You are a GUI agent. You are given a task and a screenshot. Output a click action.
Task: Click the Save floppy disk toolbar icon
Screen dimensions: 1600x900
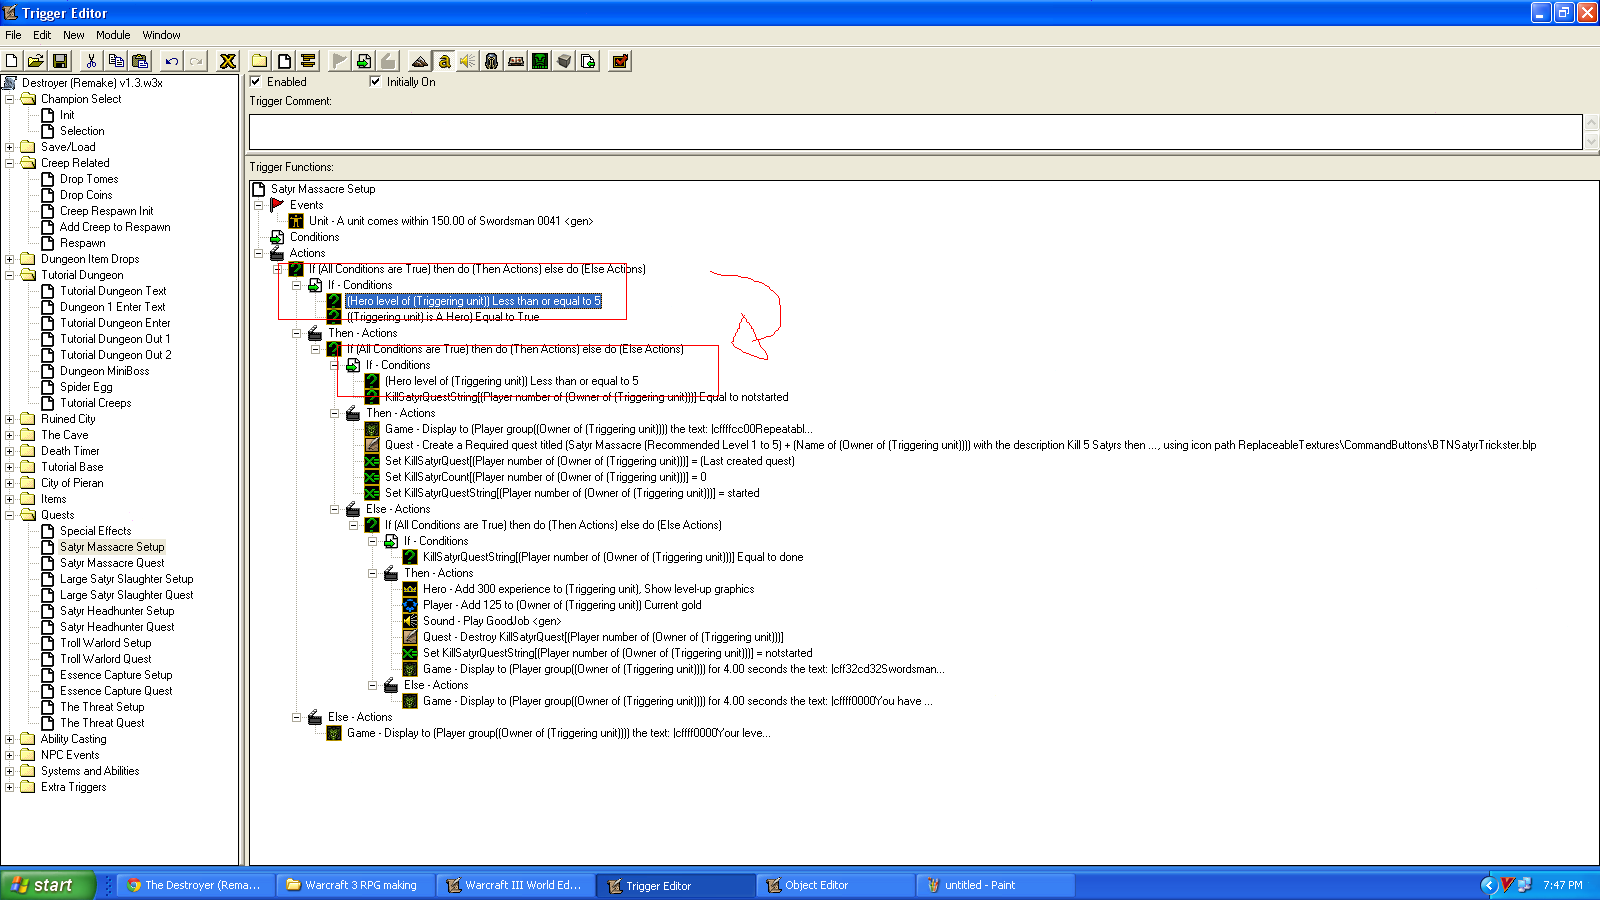click(60, 61)
